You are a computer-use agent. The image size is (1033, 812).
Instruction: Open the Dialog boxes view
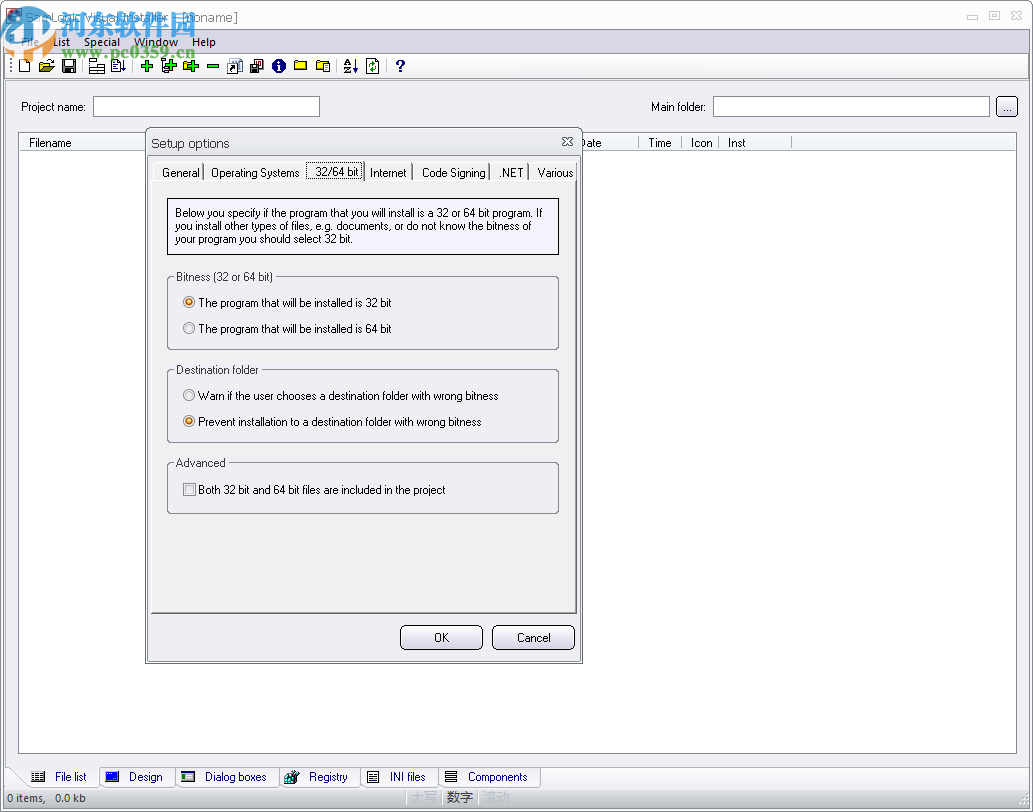pos(227,777)
